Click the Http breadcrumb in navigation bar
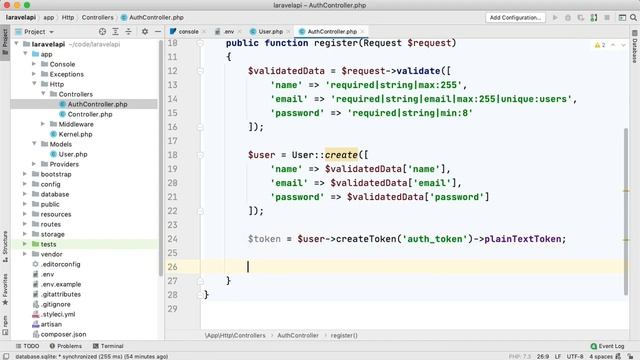This screenshot has width=640, height=360. coord(68,18)
